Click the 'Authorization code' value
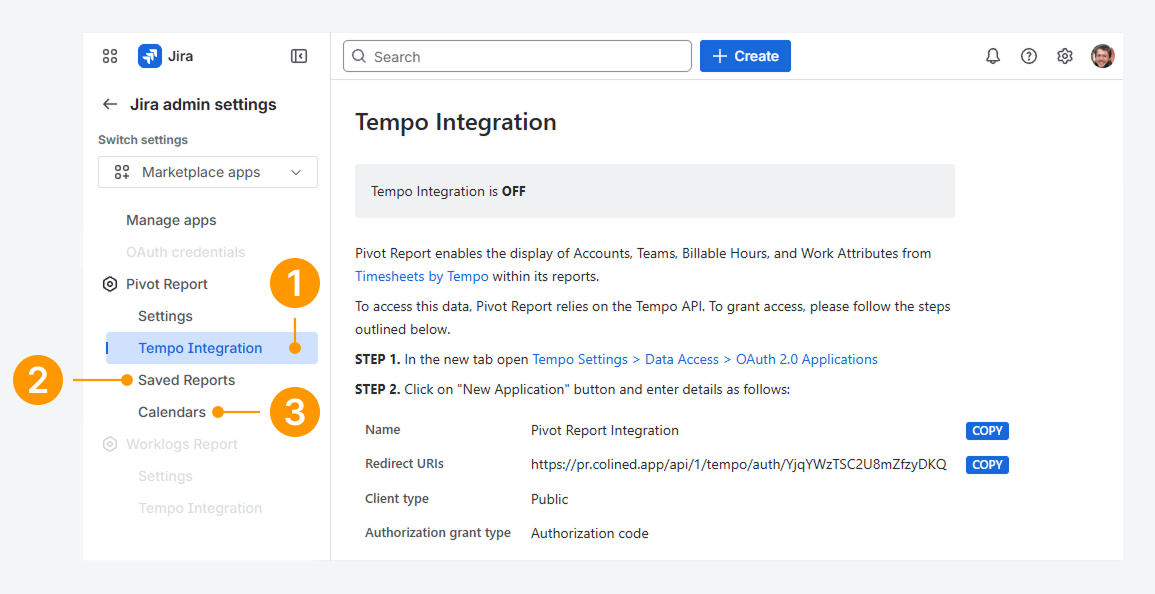 589,533
